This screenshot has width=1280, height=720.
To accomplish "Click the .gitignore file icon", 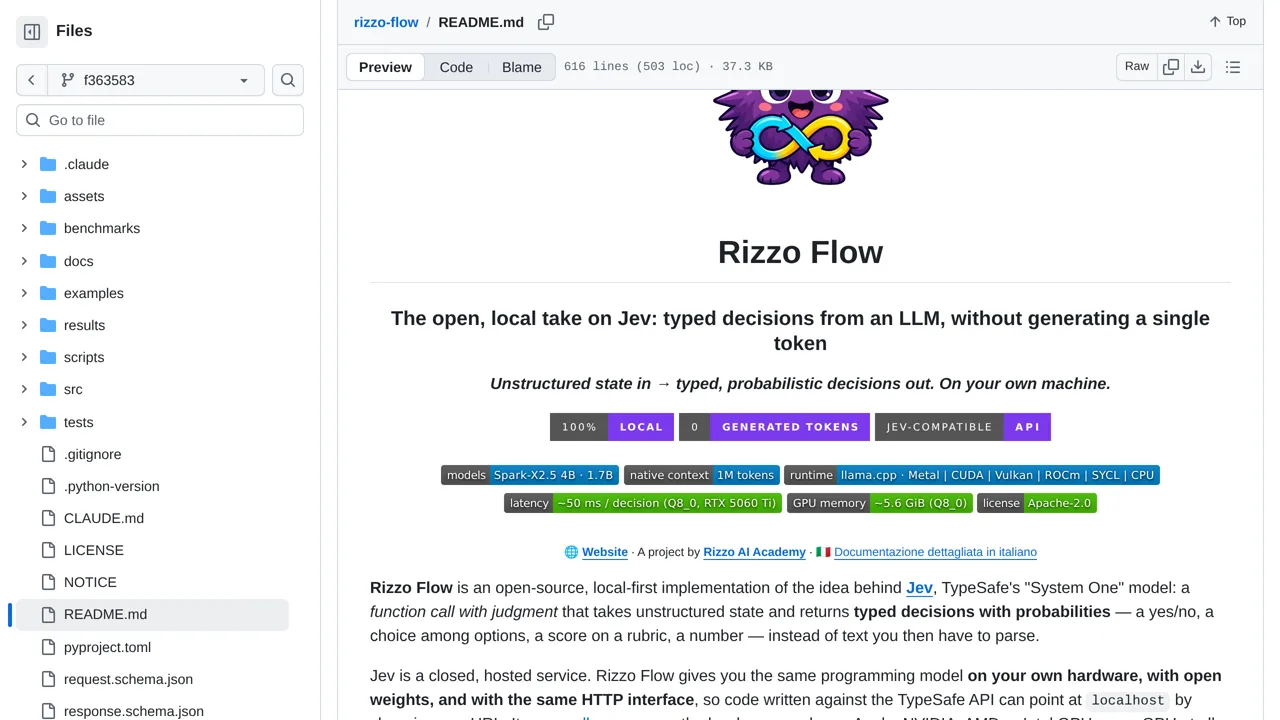I will coord(48,454).
